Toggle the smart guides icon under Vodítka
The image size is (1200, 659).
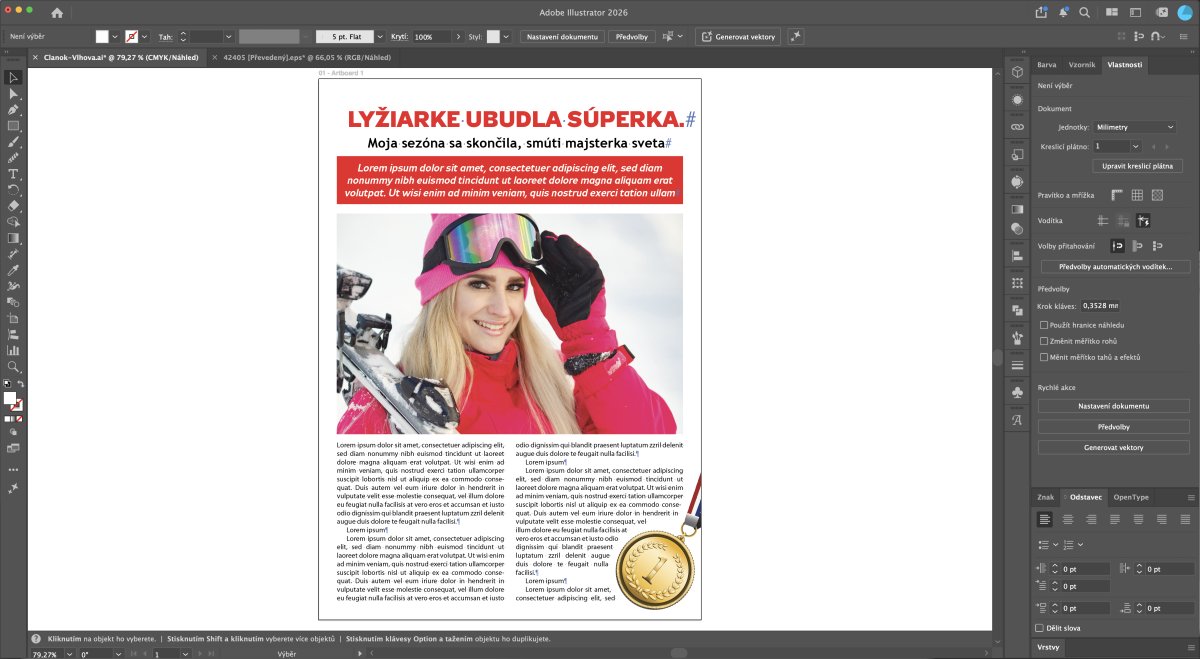(1143, 220)
